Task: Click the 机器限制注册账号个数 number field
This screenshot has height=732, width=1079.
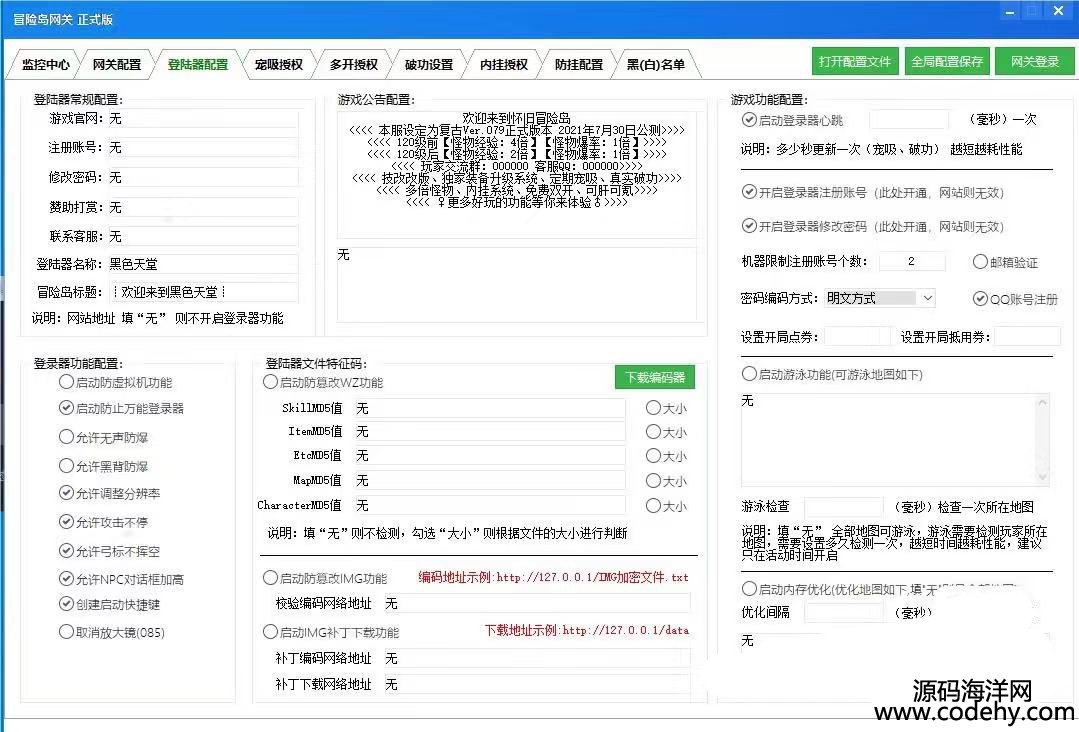Action: coord(911,262)
